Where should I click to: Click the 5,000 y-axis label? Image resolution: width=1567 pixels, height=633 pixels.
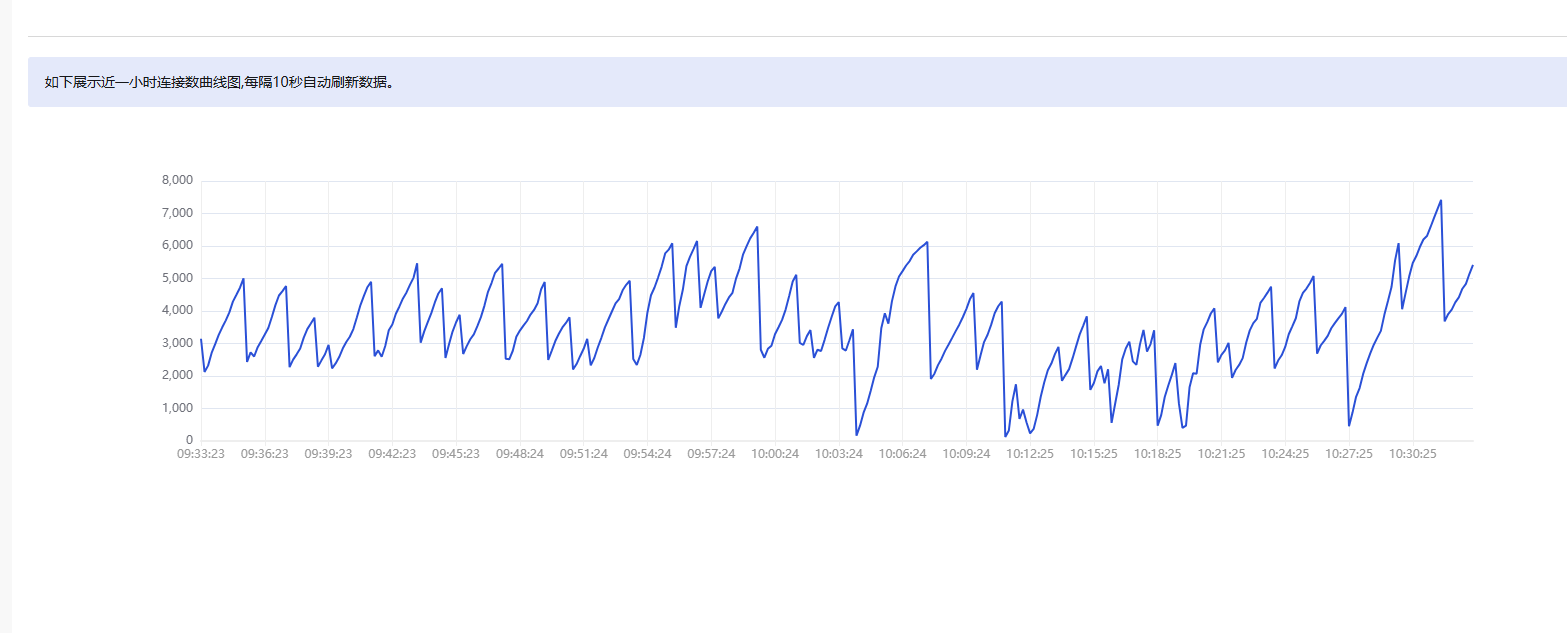point(177,278)
